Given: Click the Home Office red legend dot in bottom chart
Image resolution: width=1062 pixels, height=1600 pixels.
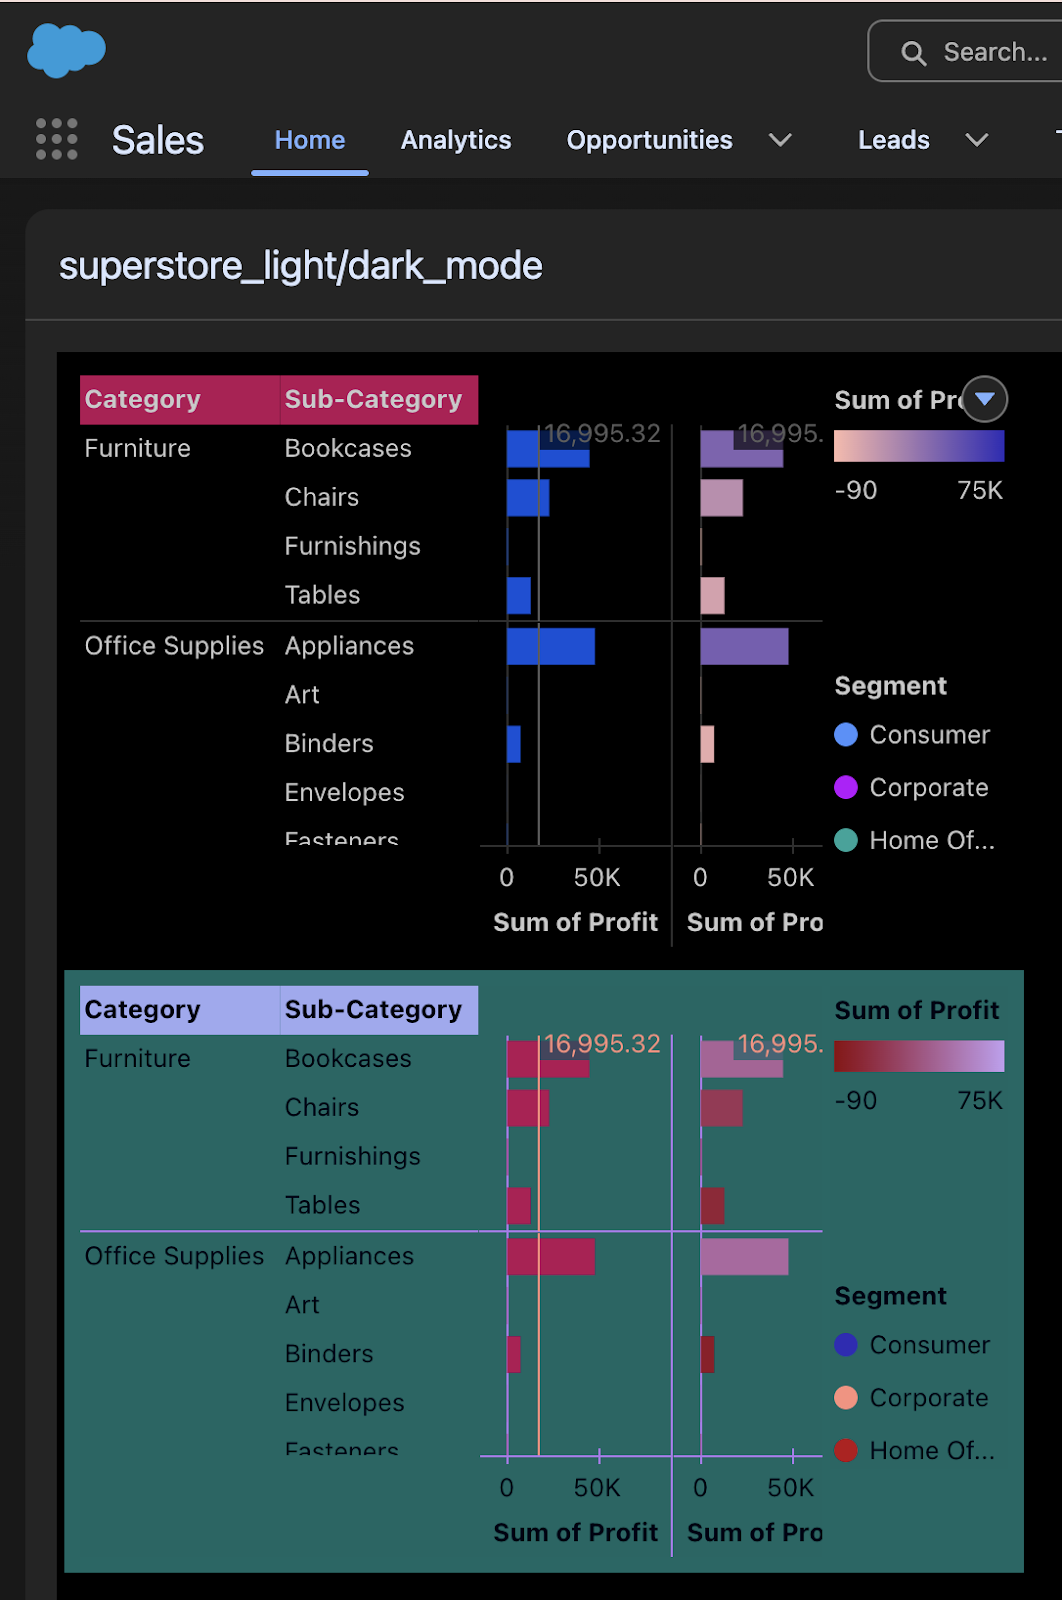Looking at the screenshot, I should (x=846, y=1451).
